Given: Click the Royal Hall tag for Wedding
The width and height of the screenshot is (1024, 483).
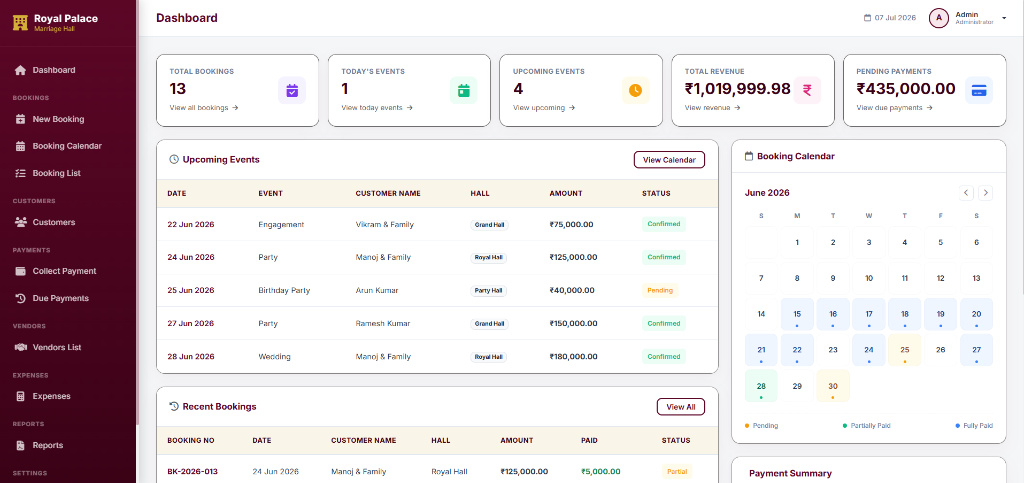Looking at the screenshot, I should coord(488,357).
